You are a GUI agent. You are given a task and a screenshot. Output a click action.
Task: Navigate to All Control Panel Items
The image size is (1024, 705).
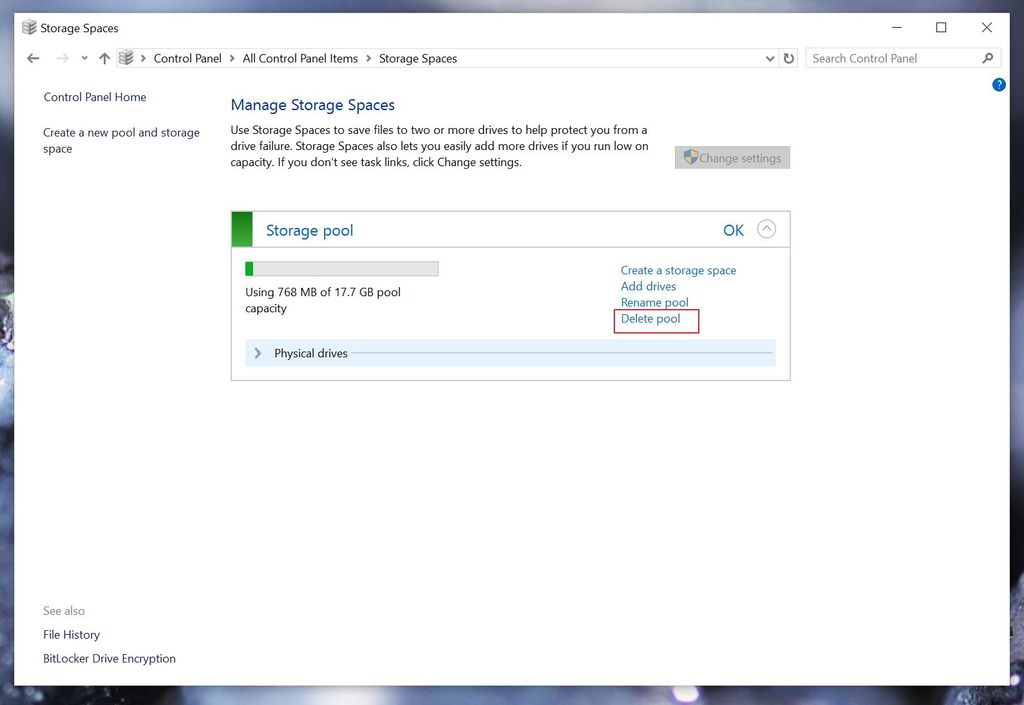[x=300, y=58]
